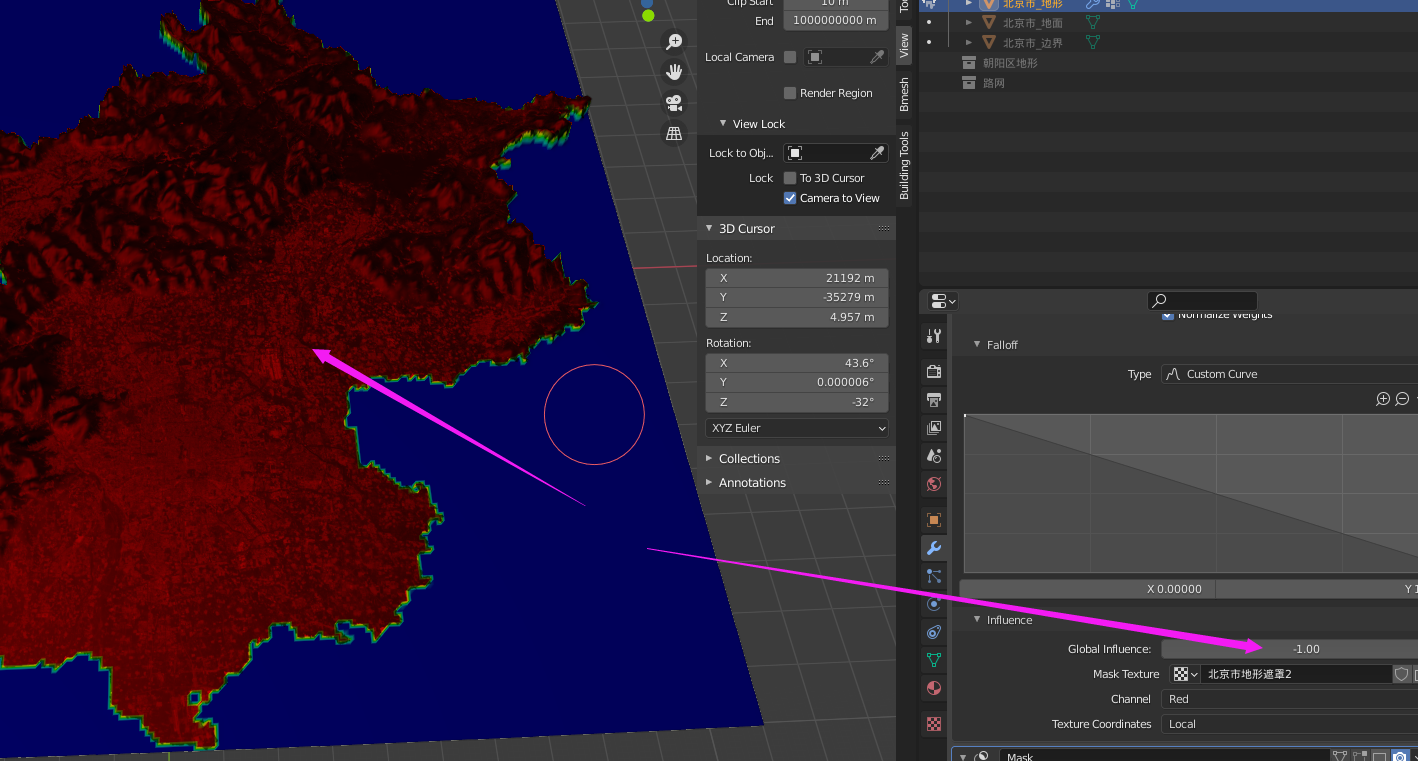Open Object Constraints properties tab icon
This screenshot has width=1418, height=761.
(x=934, y=632)
